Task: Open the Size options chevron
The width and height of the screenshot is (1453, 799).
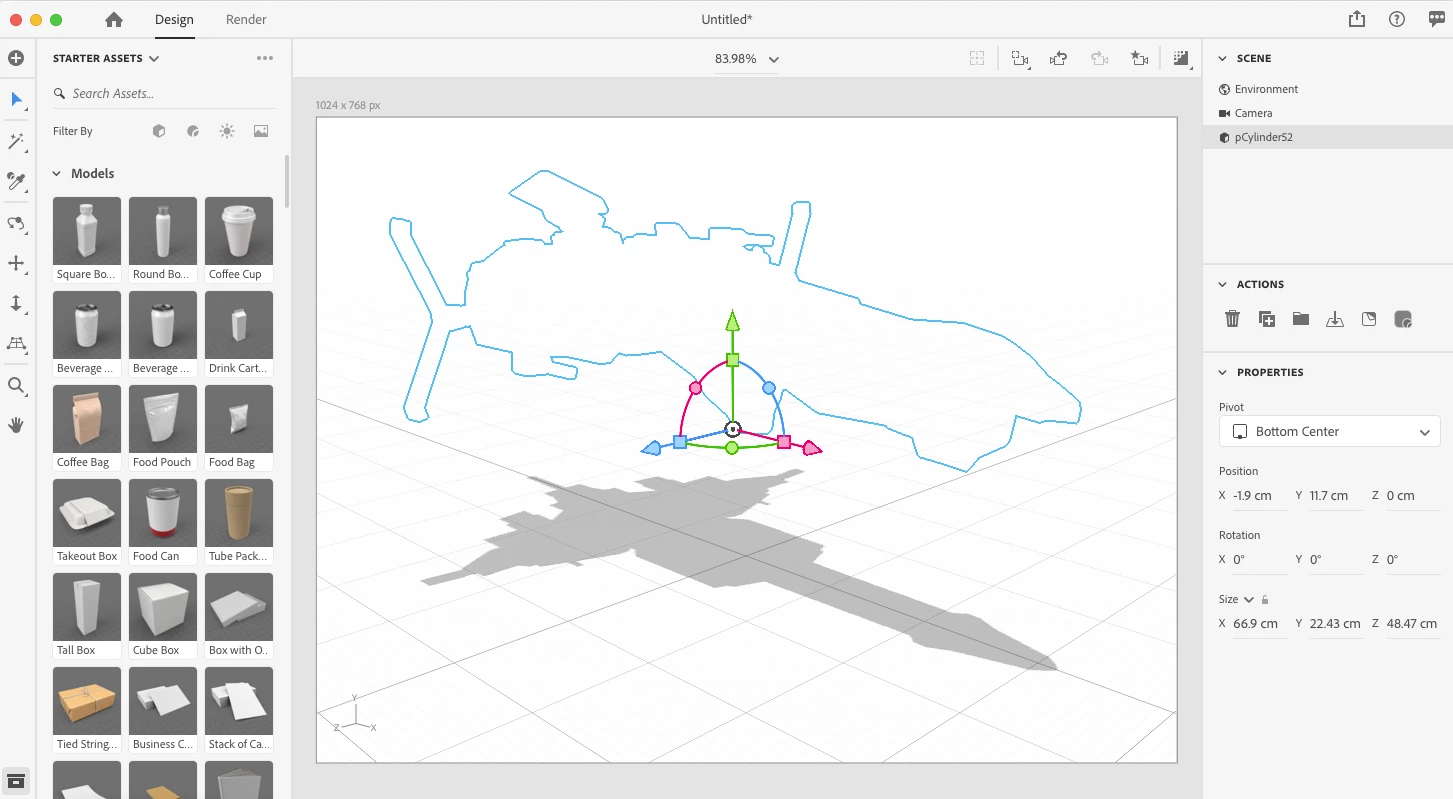Action: pyautogui.click(x=1249, y=599)
